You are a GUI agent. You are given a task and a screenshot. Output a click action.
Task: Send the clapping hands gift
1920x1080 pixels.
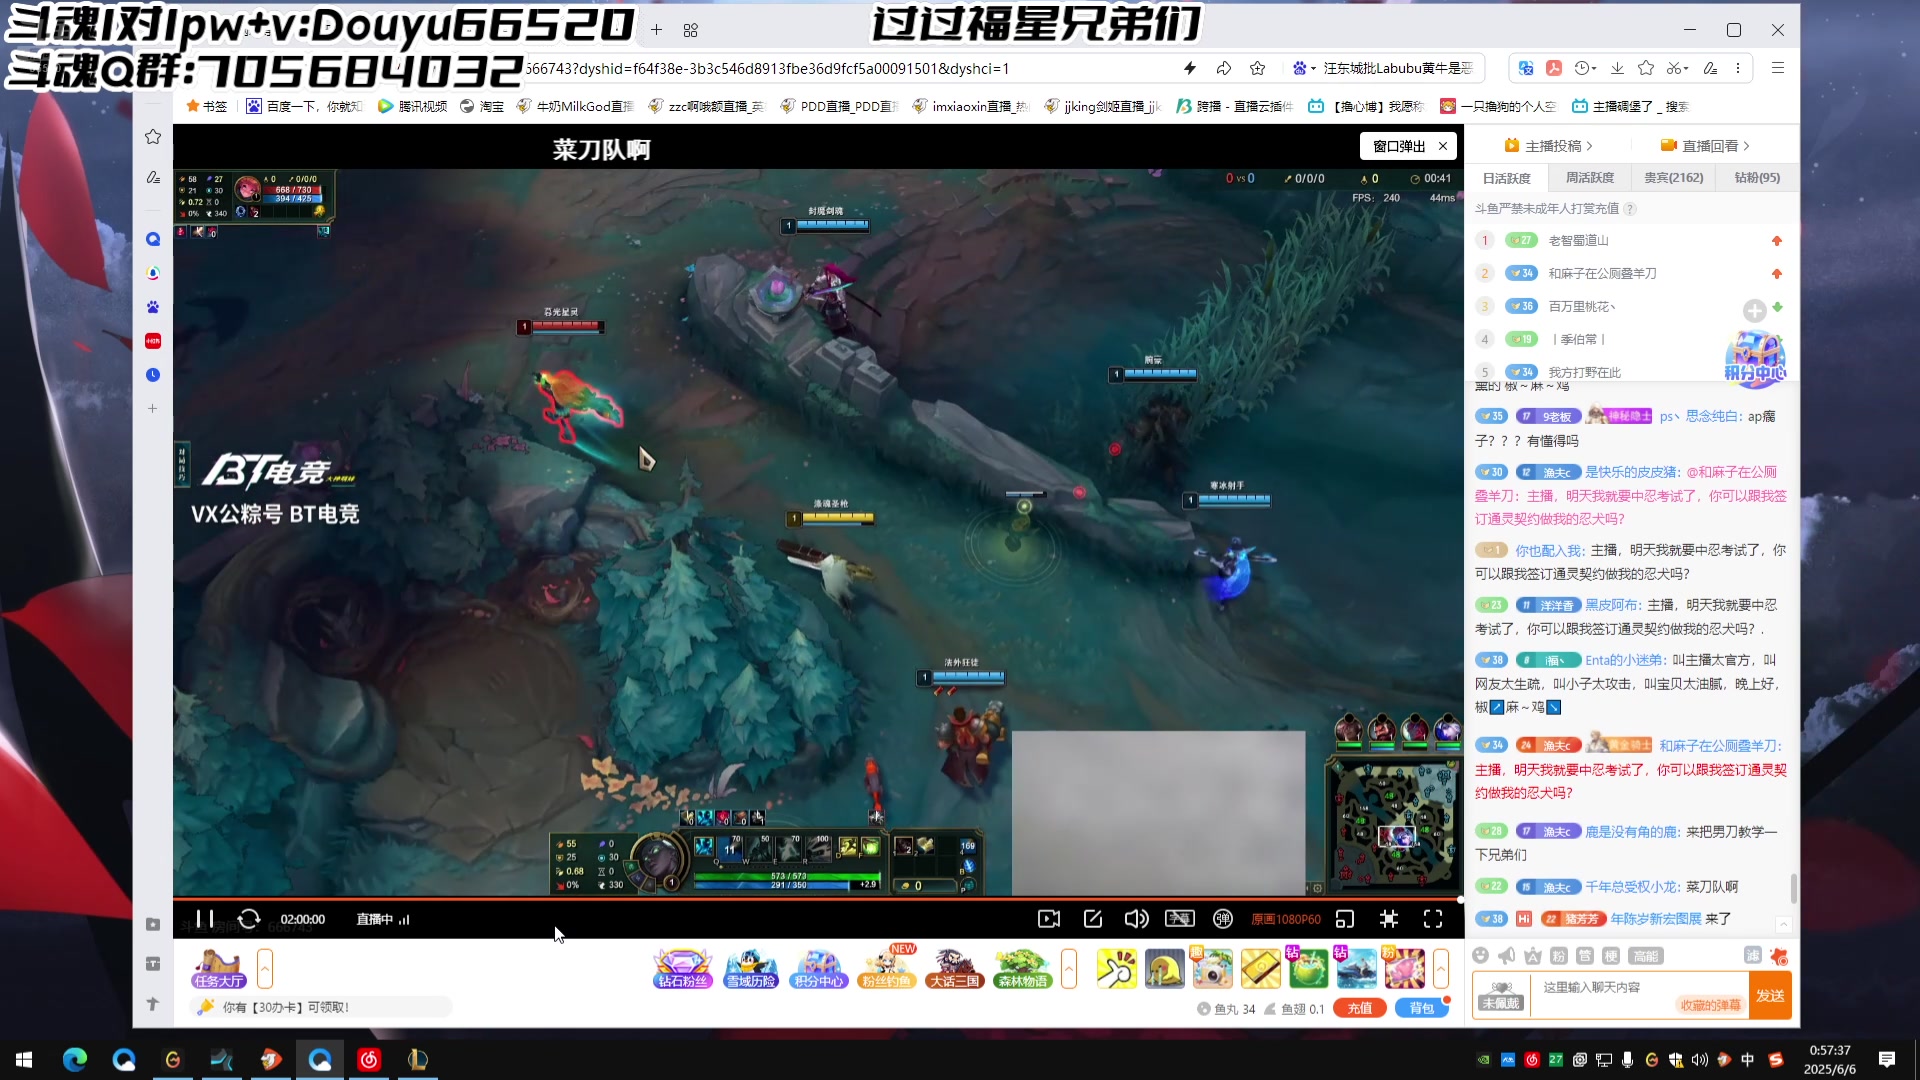[x=1117, y=969]
